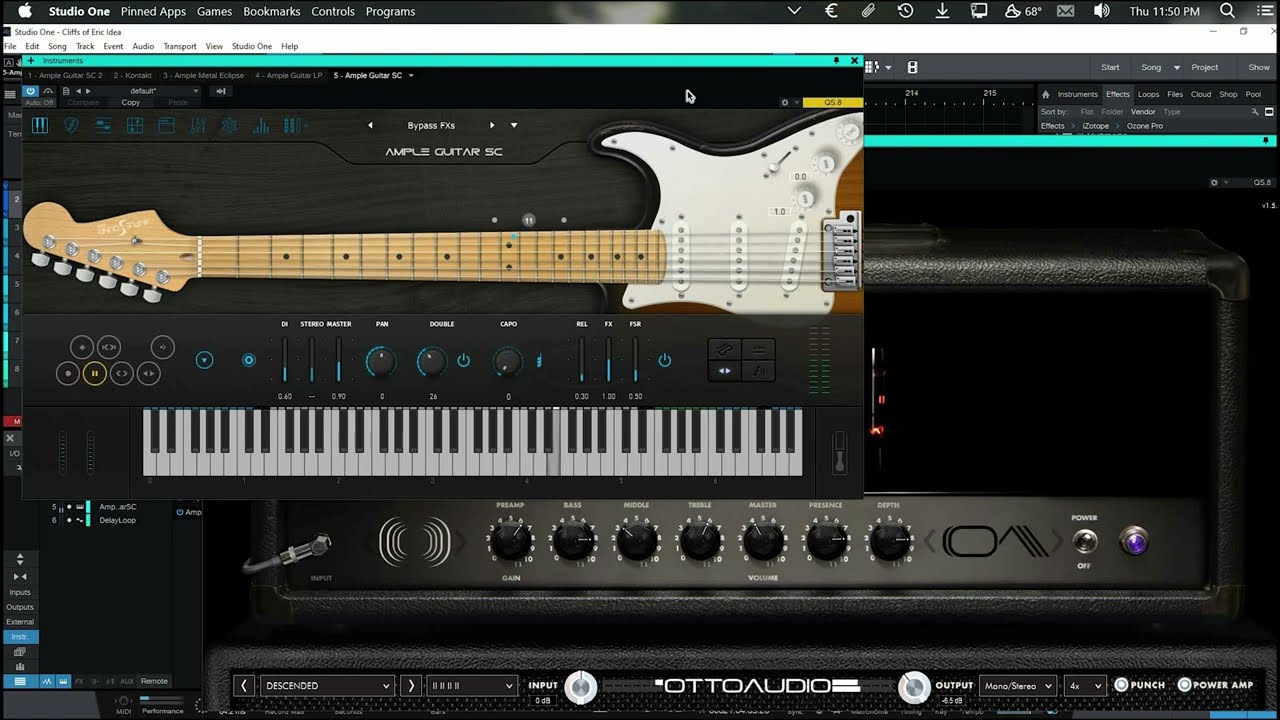Open the horizontal sliders panel icon in Ample Guitar
The height and width of the screenshot is (720, 1280).
pyautogui.click(x=103, y=126)
